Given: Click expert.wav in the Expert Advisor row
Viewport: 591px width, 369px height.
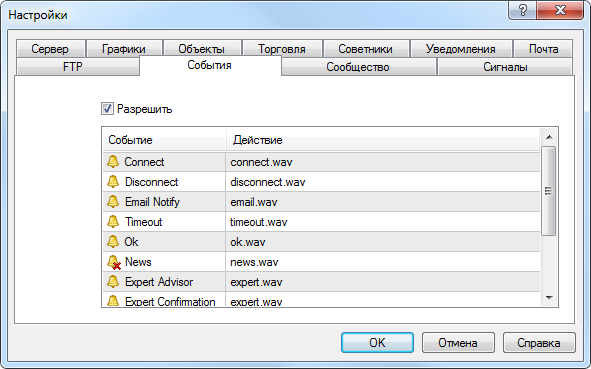Looking at the screenshot, I should pyautogui.click(x=383, y=282).
